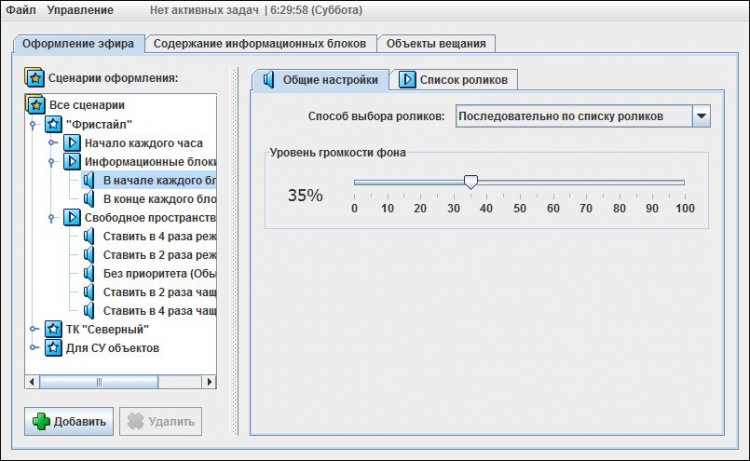The image size is (750, 461).
Task: Click the 6:29:58 (Суббота) clock text
Action: [316, 10]
